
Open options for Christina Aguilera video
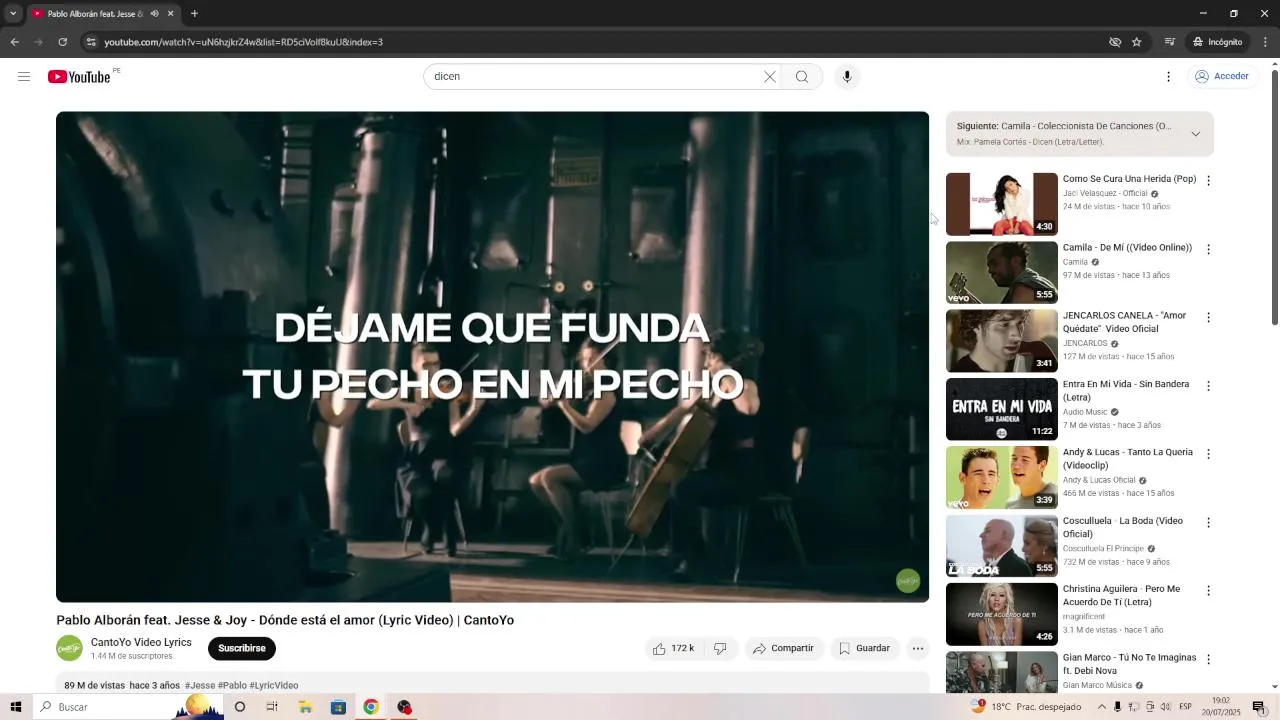1208,590
